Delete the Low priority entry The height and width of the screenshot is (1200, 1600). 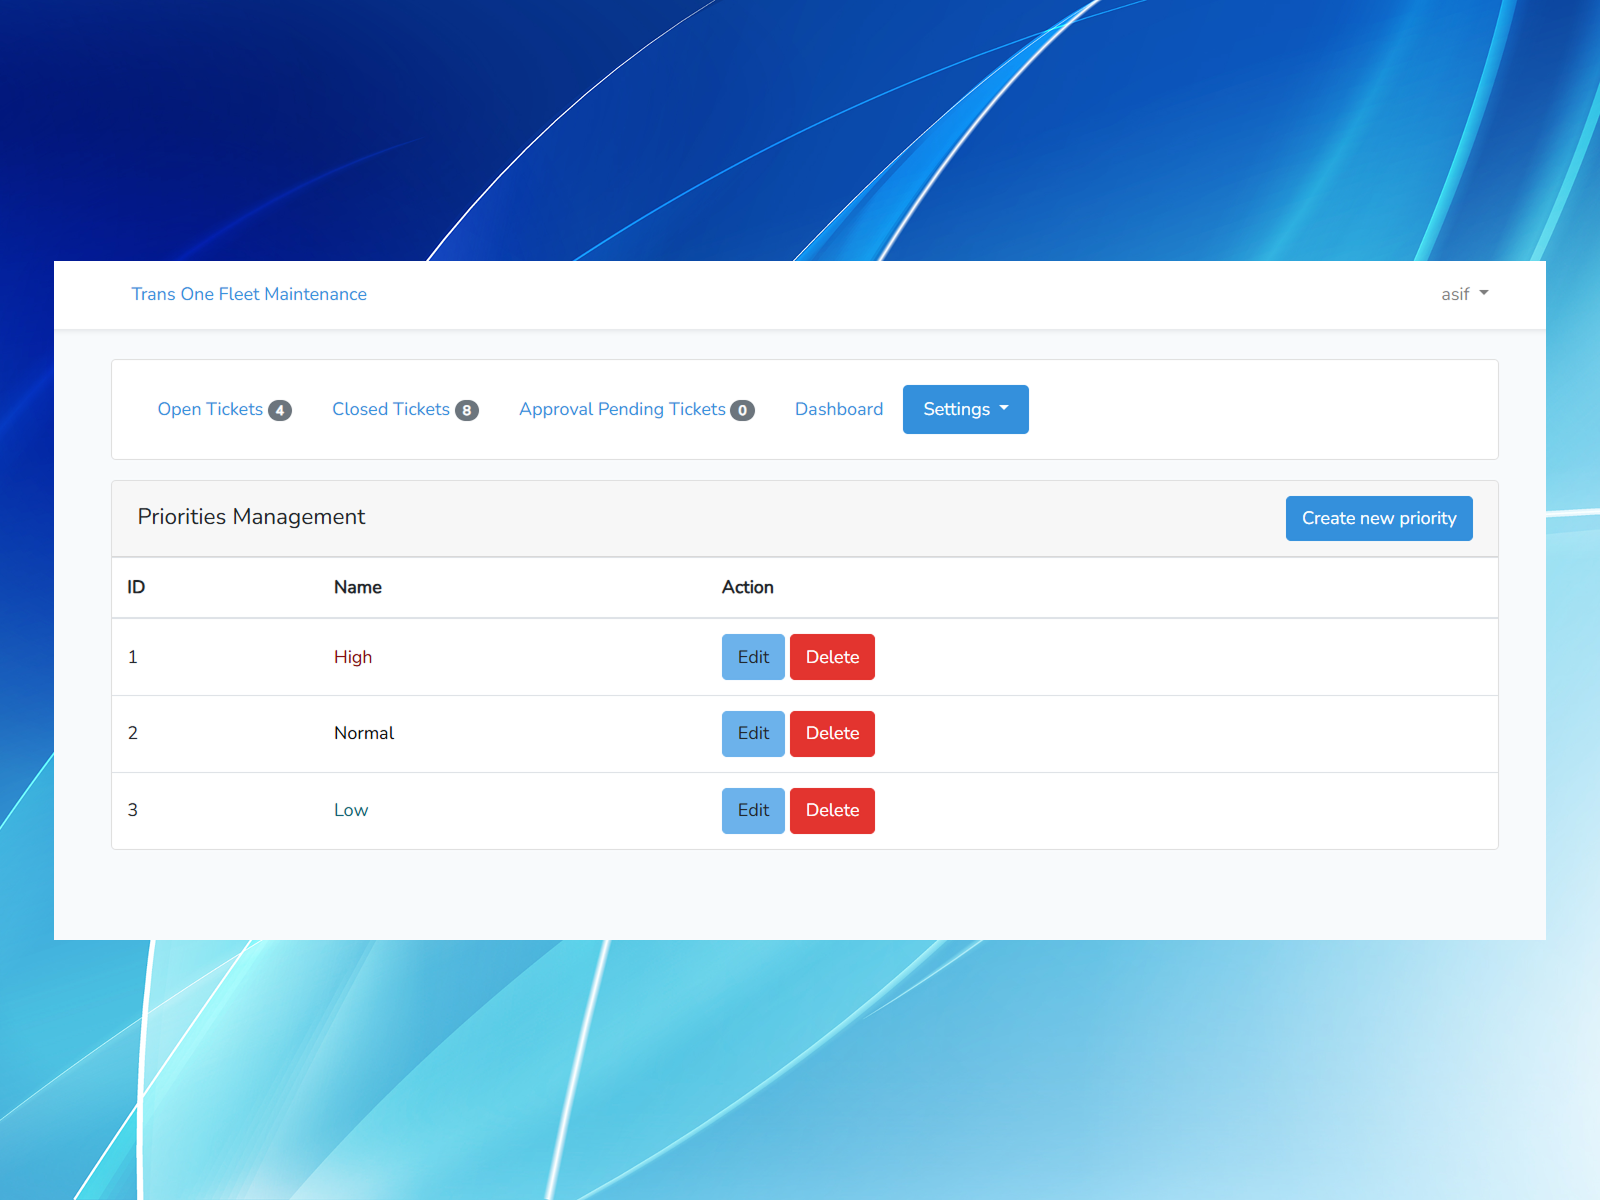[x=832, y=811]
